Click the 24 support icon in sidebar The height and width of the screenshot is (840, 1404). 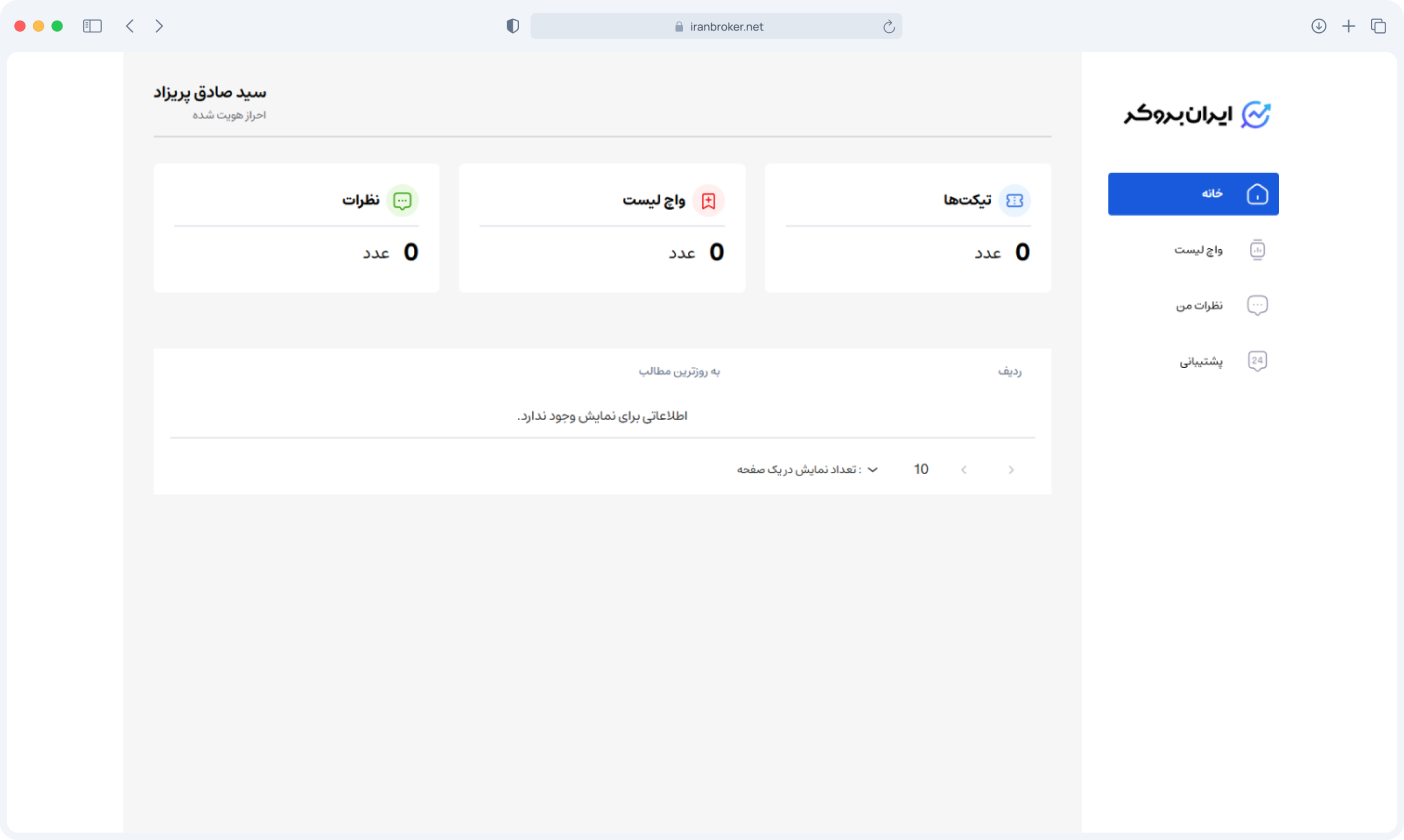coord(1257,361)
